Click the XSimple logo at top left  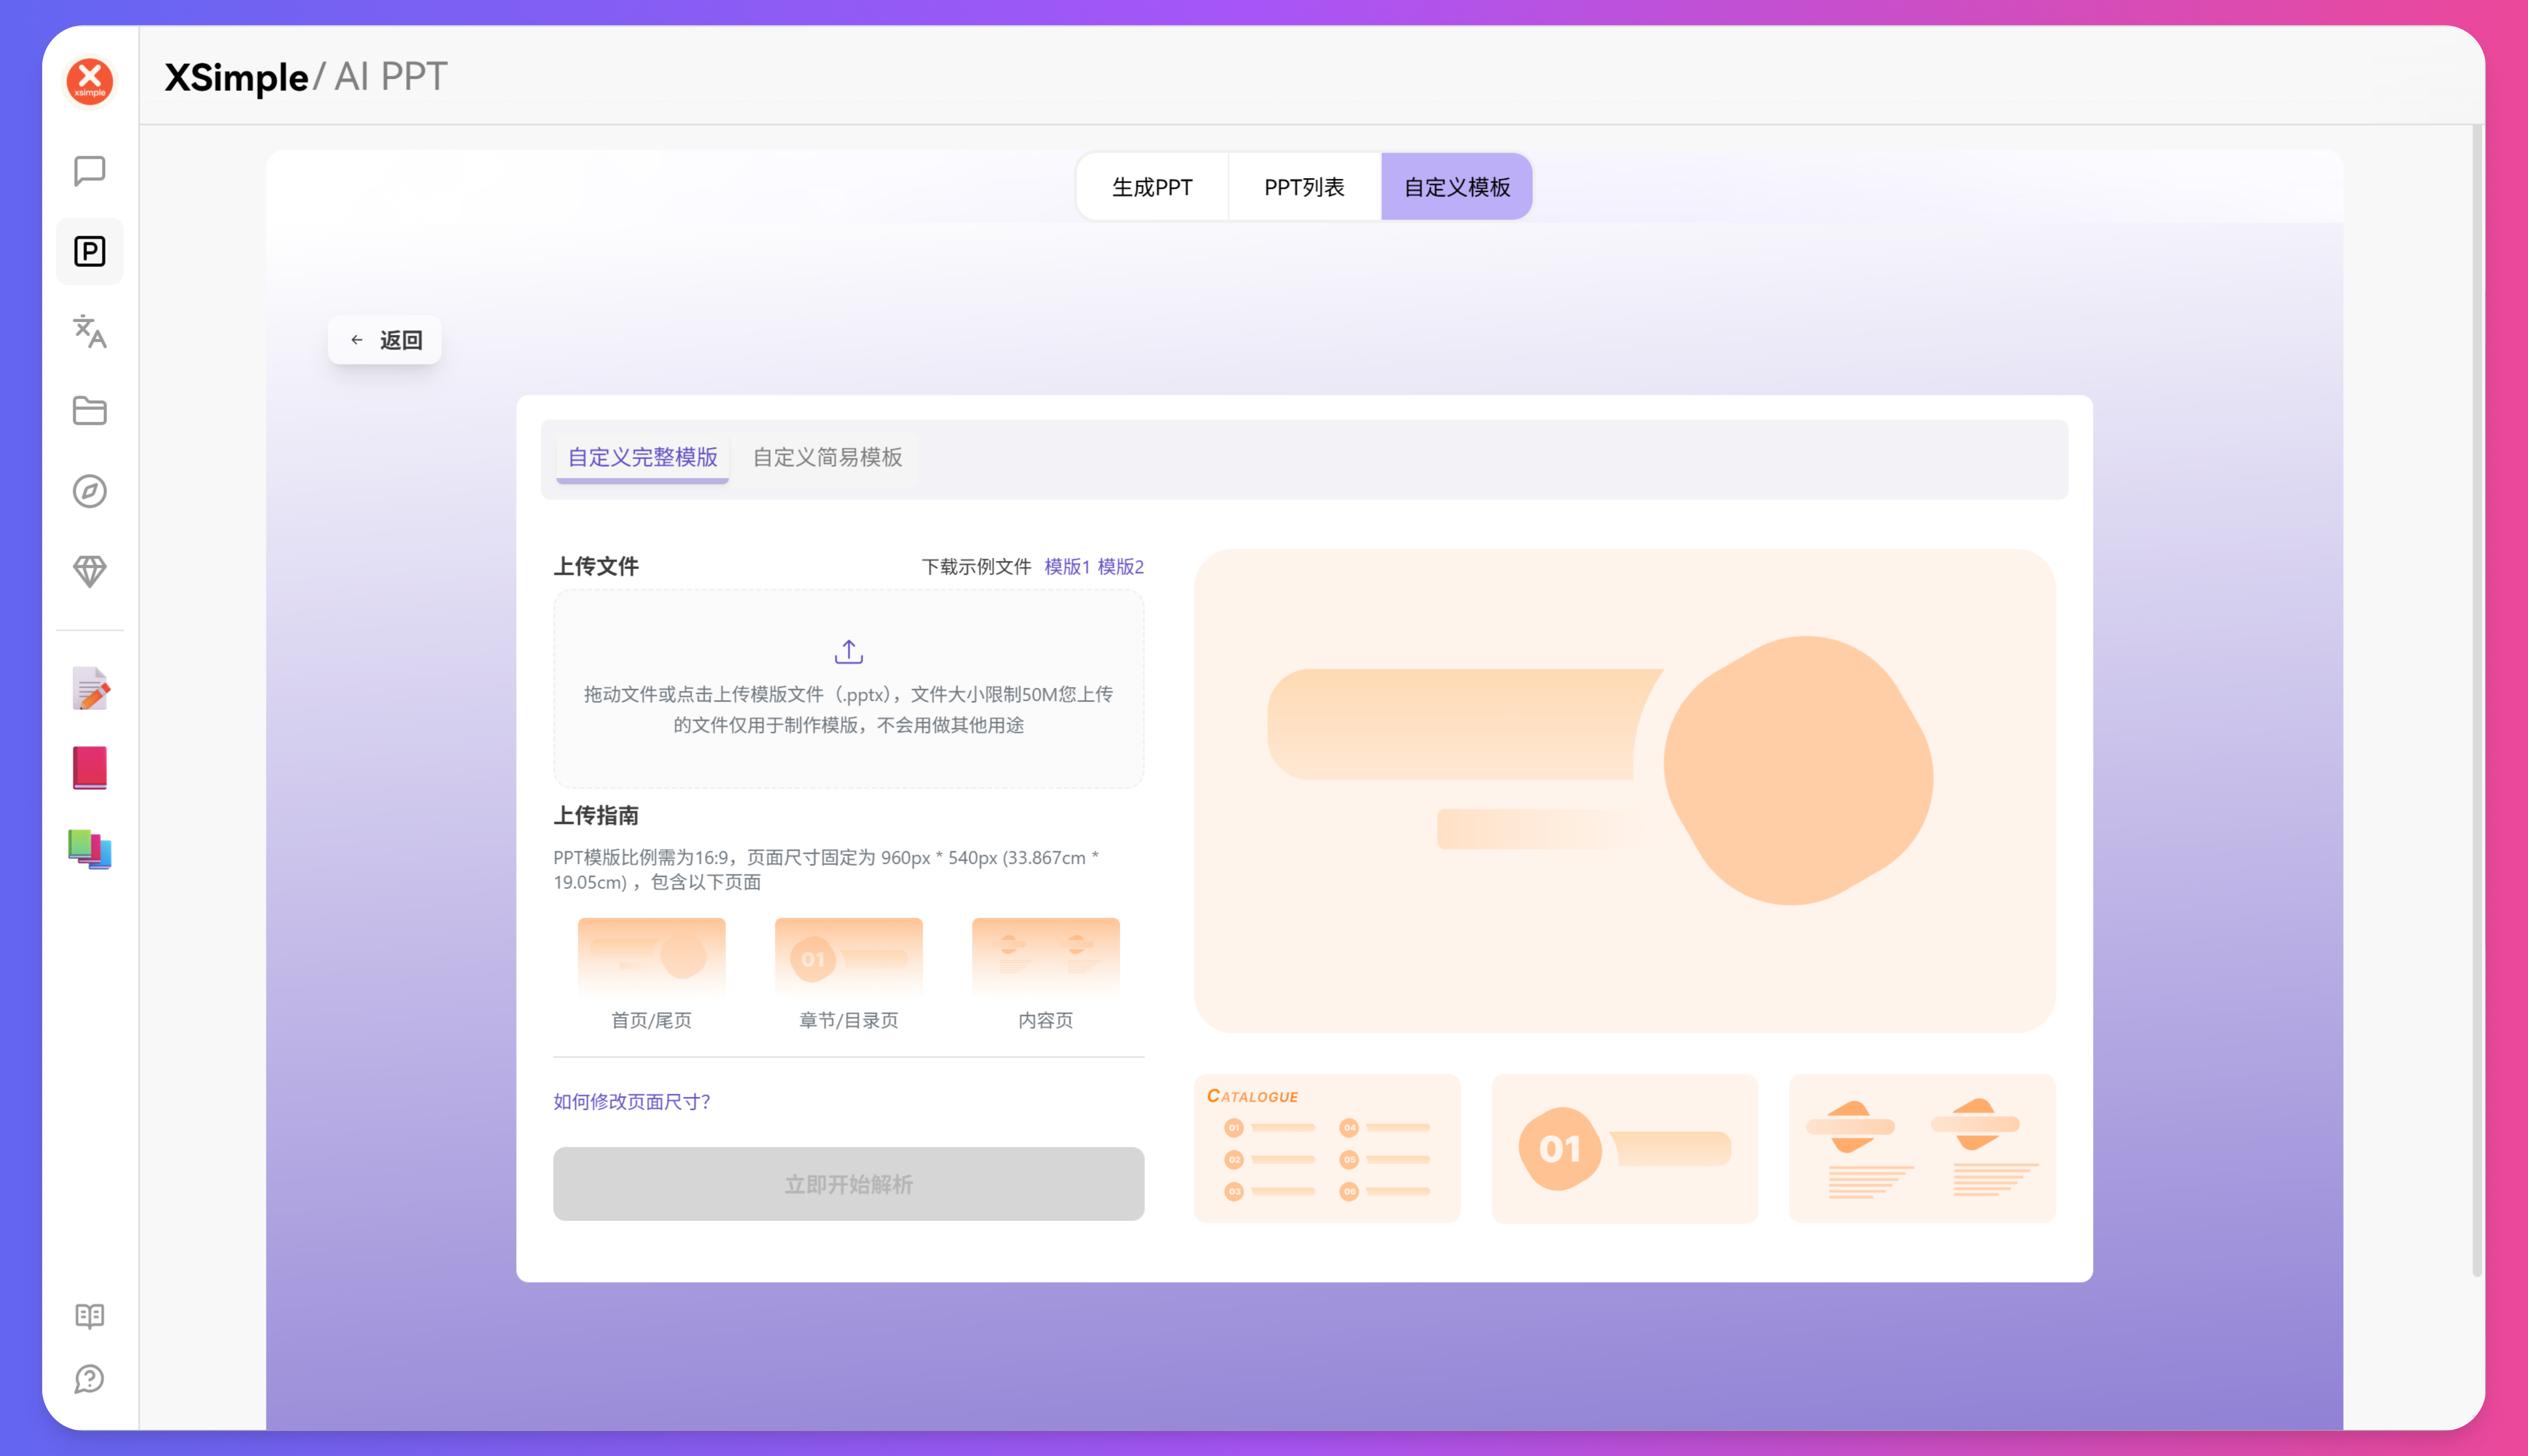click(x=89, y=80)
